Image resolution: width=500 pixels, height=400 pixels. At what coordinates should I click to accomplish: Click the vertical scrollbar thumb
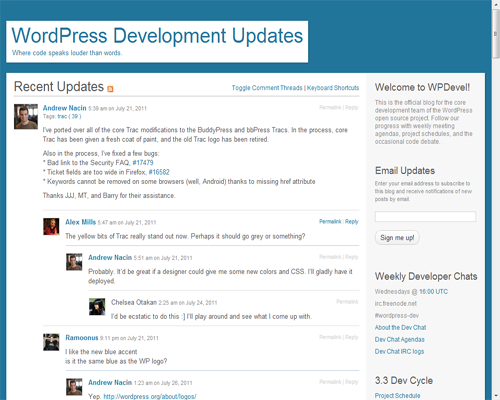(x=496, y=33)
